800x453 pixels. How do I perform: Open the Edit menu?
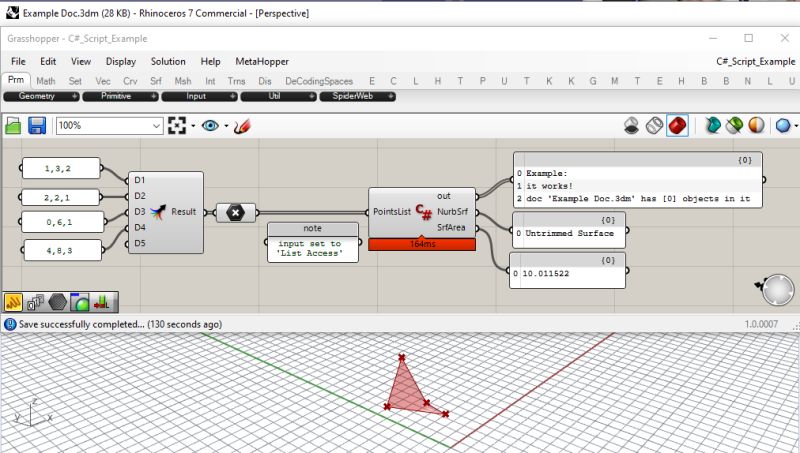[48, 61]
